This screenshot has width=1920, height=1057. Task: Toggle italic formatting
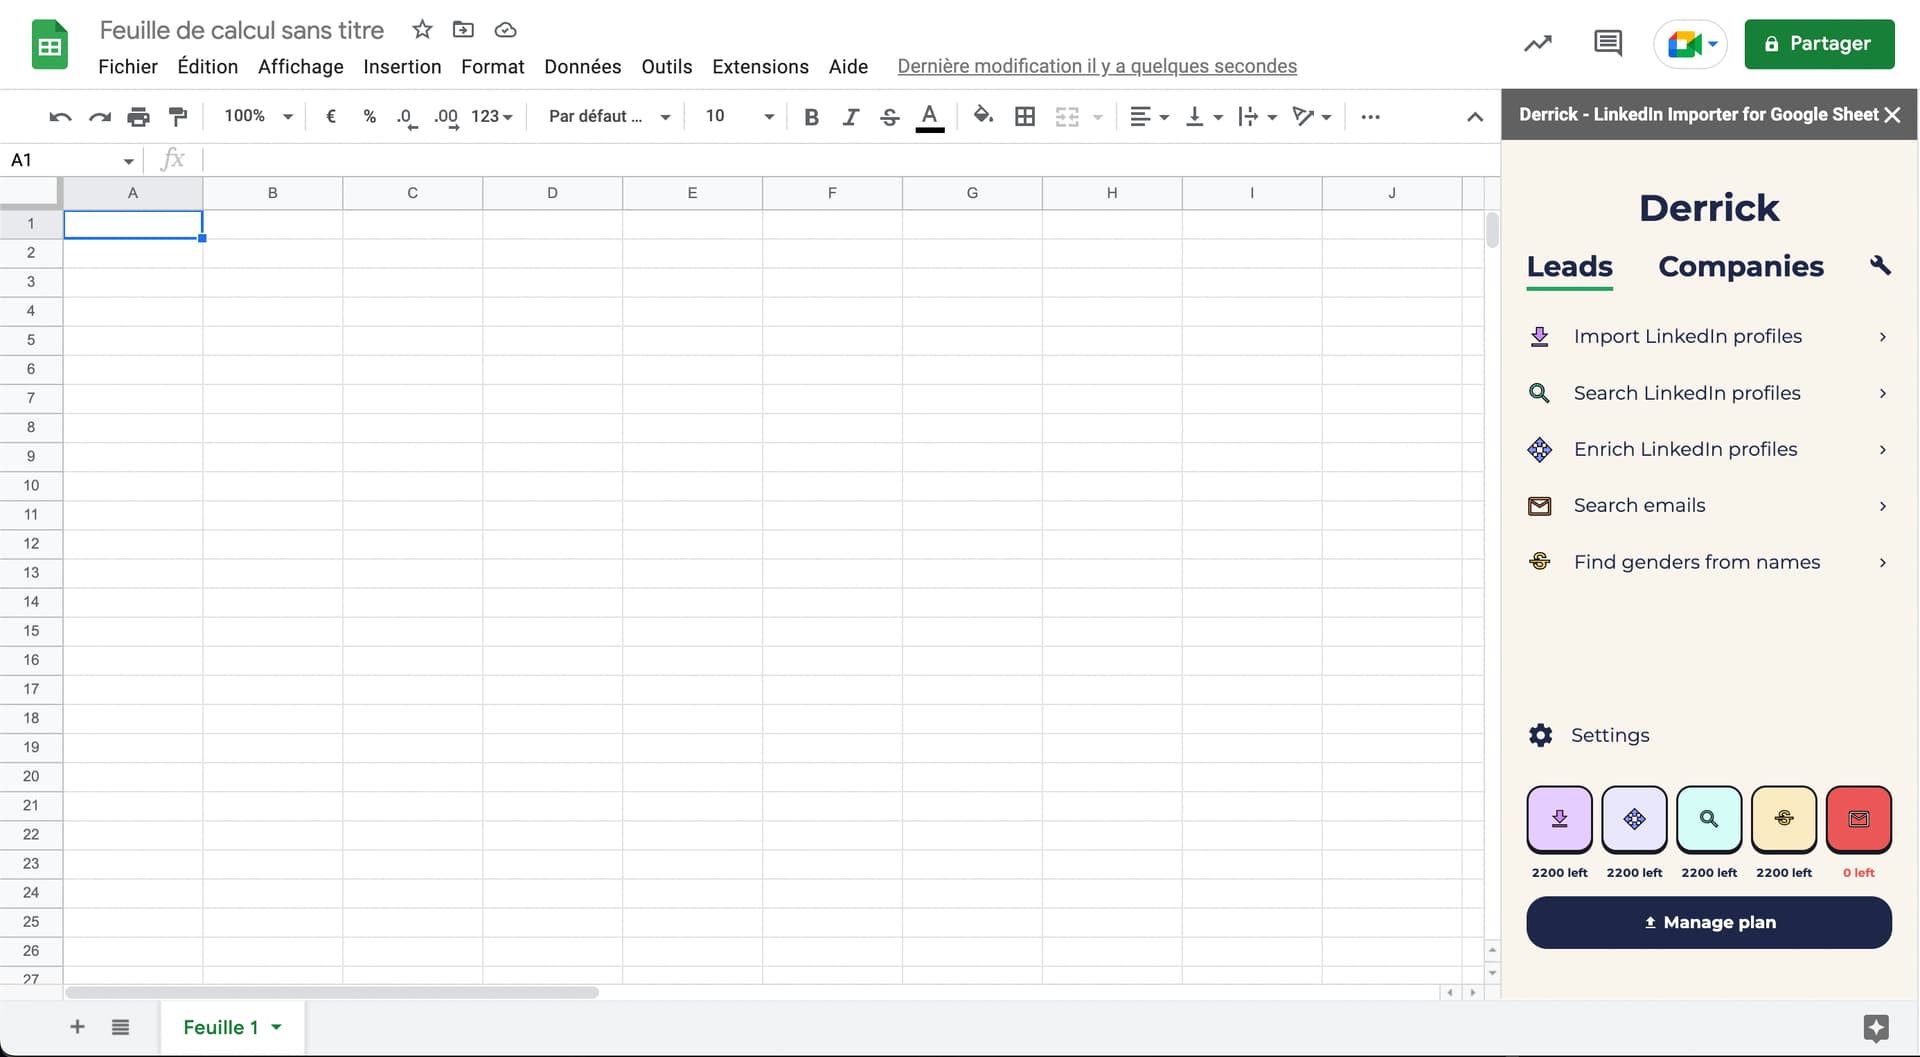[x=851, y=117]
